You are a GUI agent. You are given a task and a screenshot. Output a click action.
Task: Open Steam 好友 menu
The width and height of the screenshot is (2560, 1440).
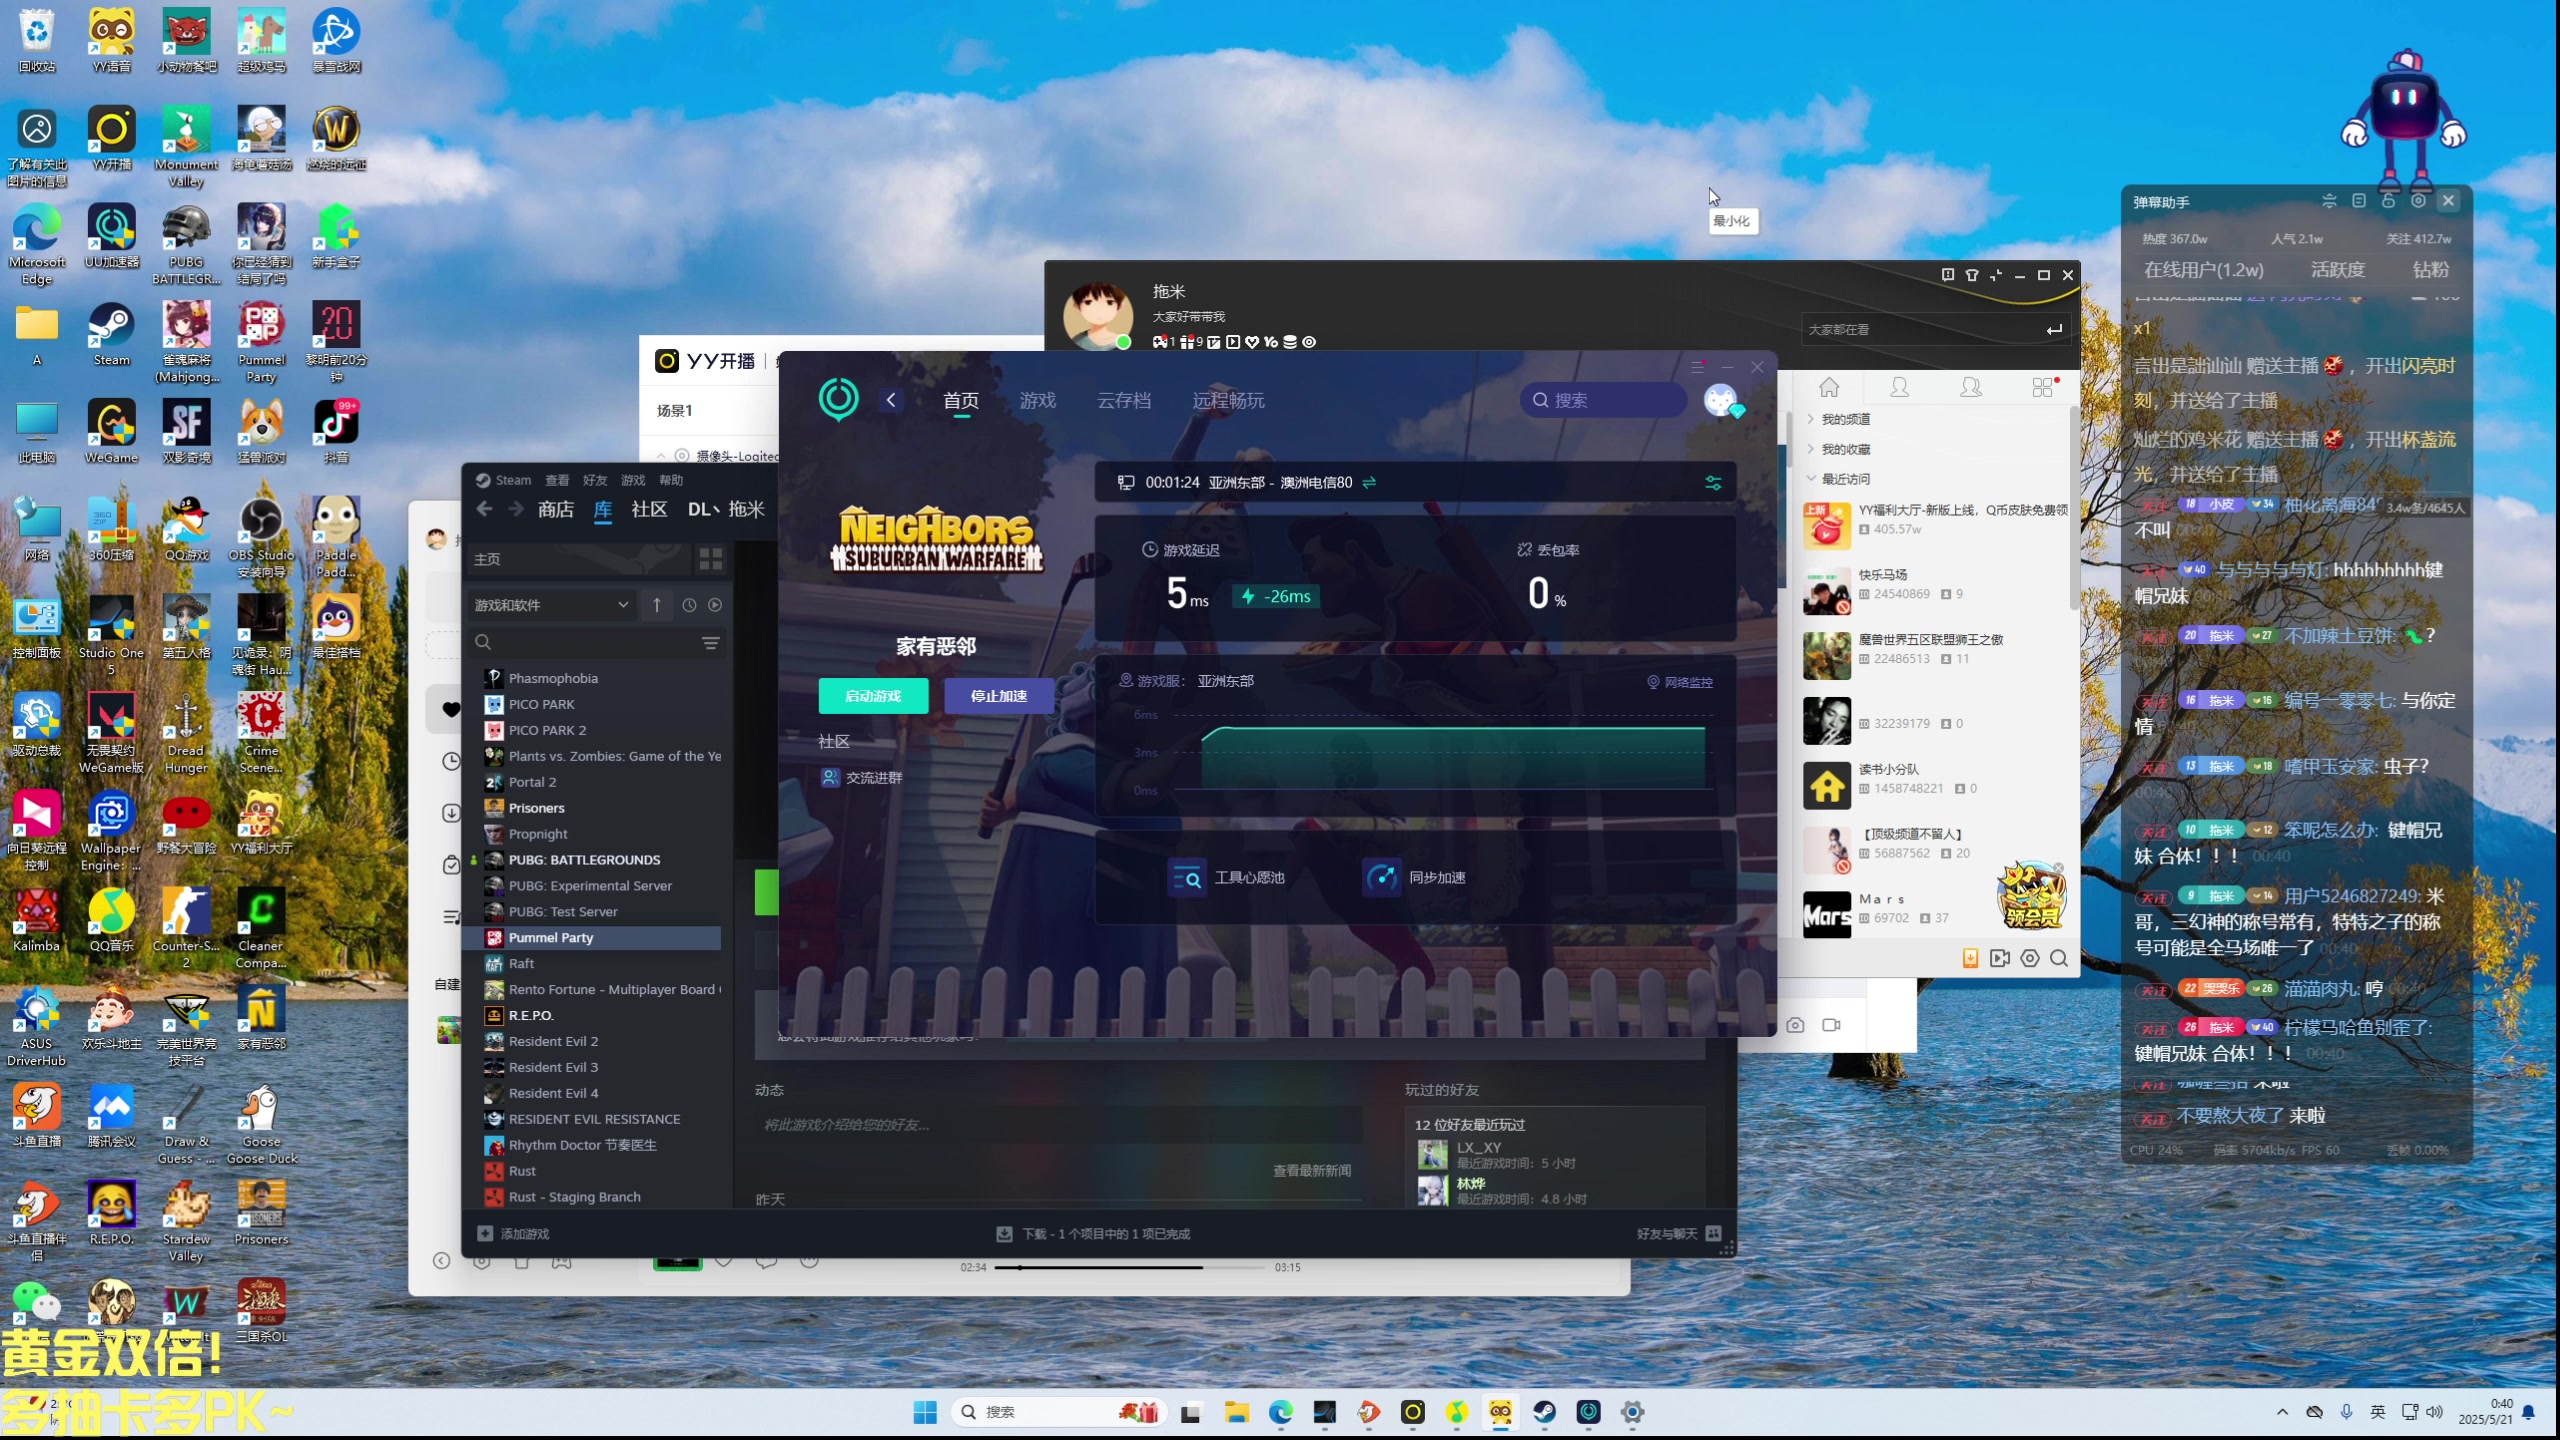(x=595, y=480)
